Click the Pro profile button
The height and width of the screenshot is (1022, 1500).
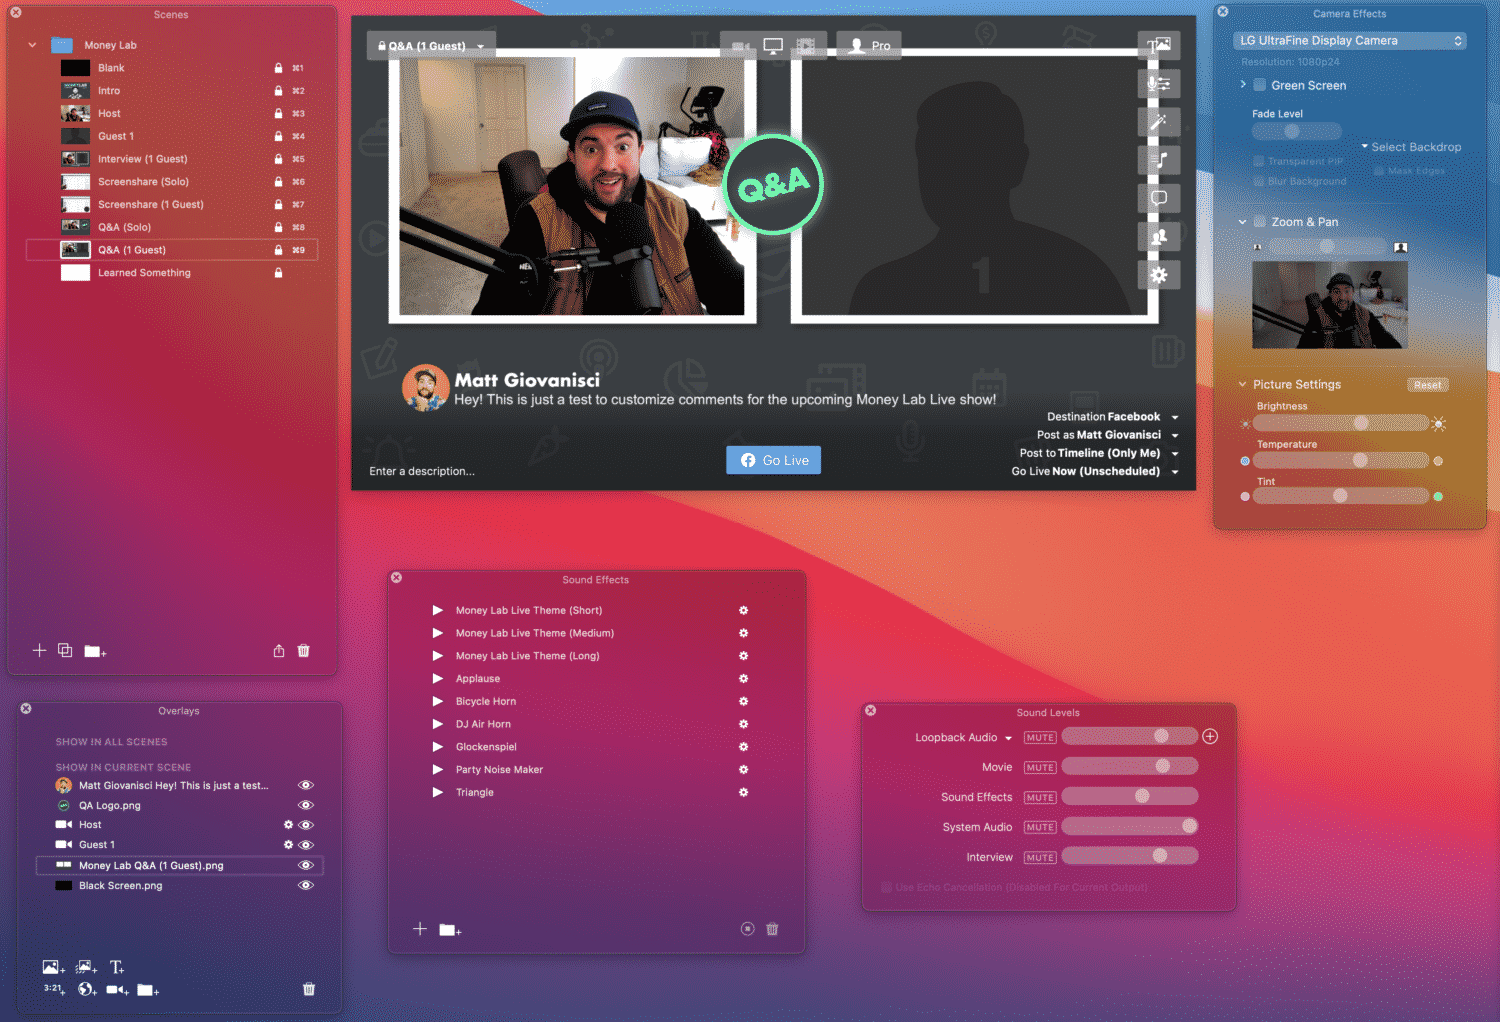(x=869, y=46)
